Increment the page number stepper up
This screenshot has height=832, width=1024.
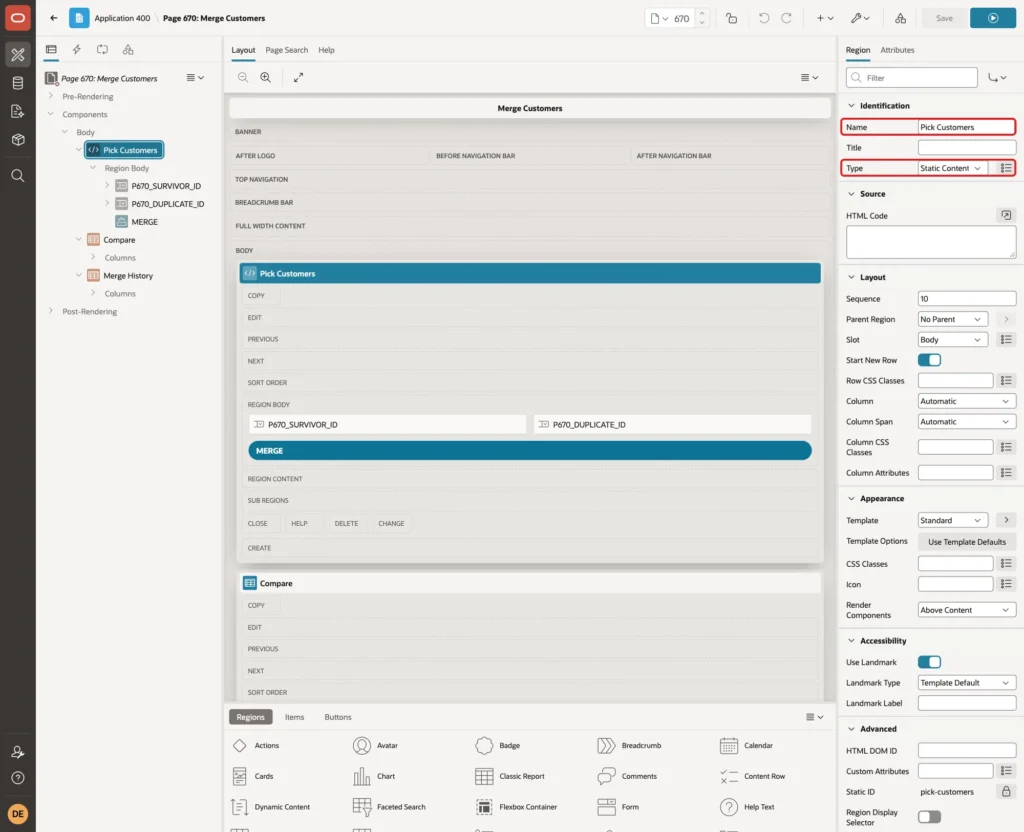point(701,14)
